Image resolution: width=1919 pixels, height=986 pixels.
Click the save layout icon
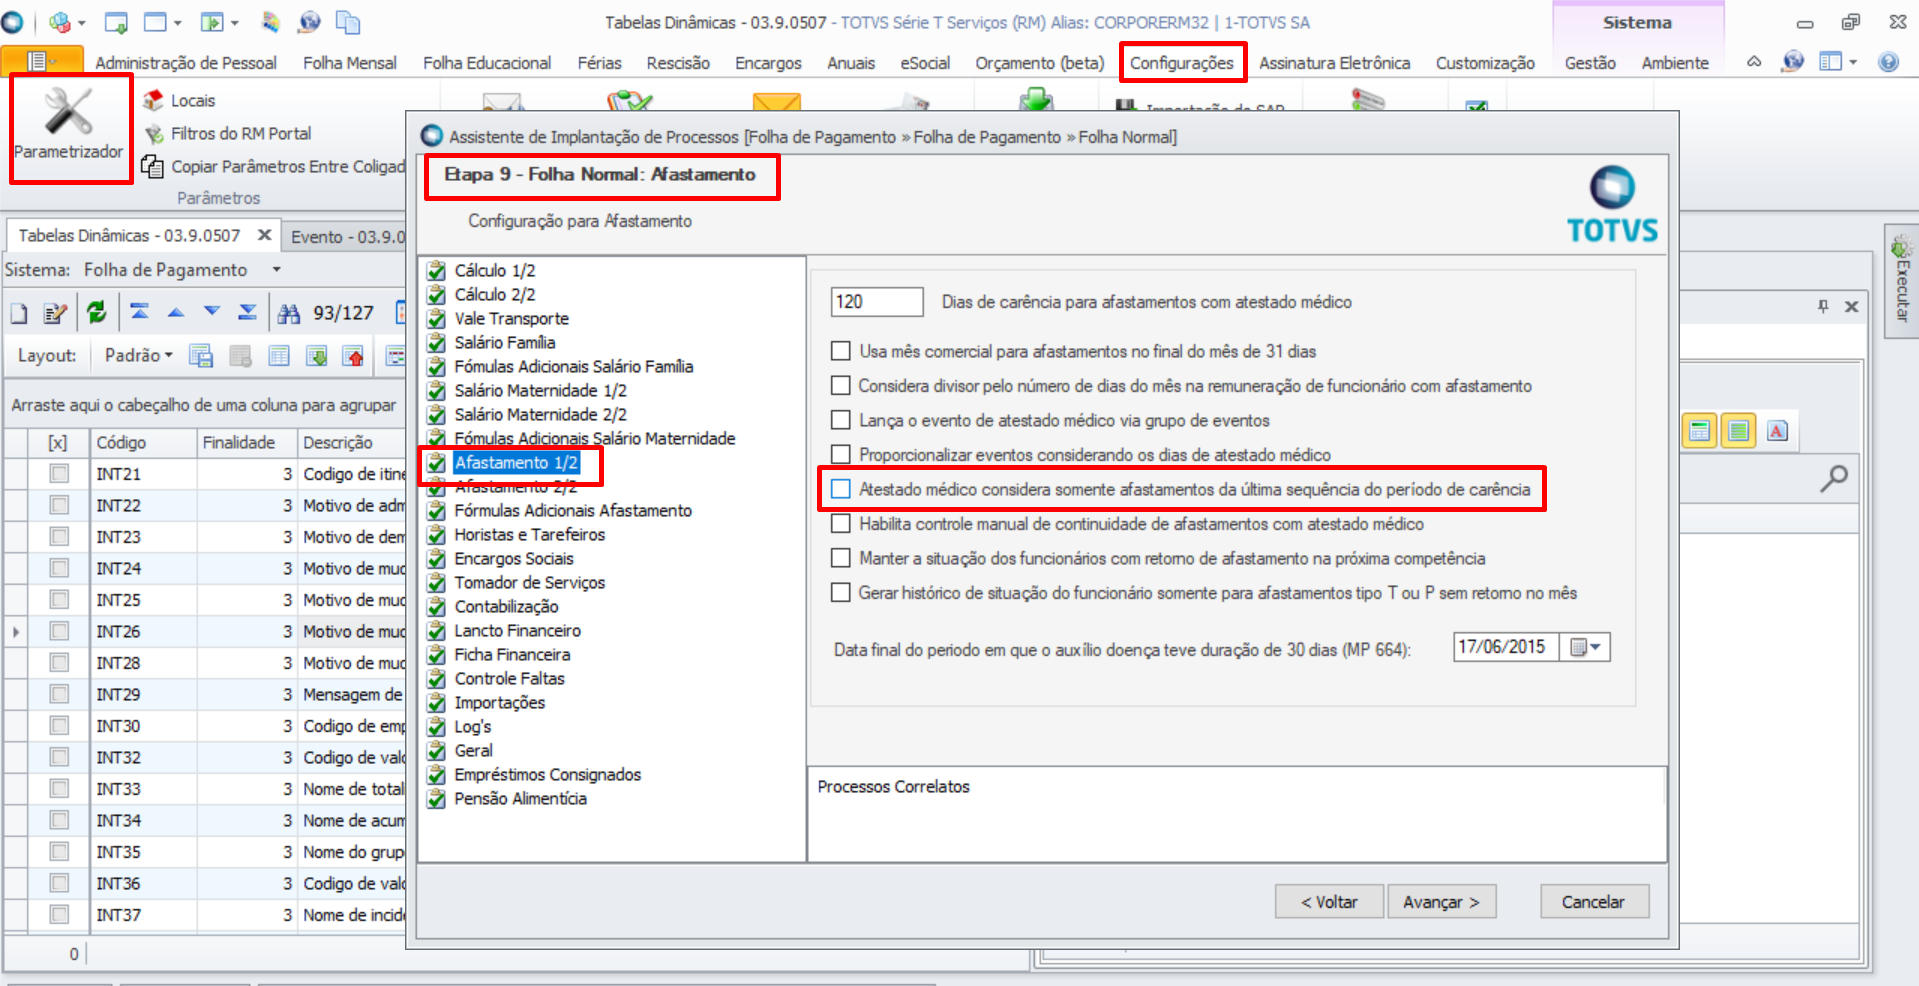(201, 356)
